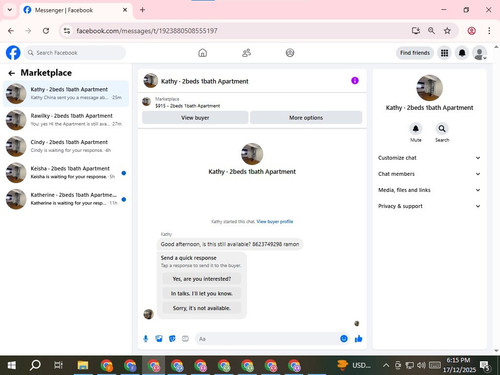Open the Chrome profile icon
Screen dimensions: 500x375
point(471,31)
